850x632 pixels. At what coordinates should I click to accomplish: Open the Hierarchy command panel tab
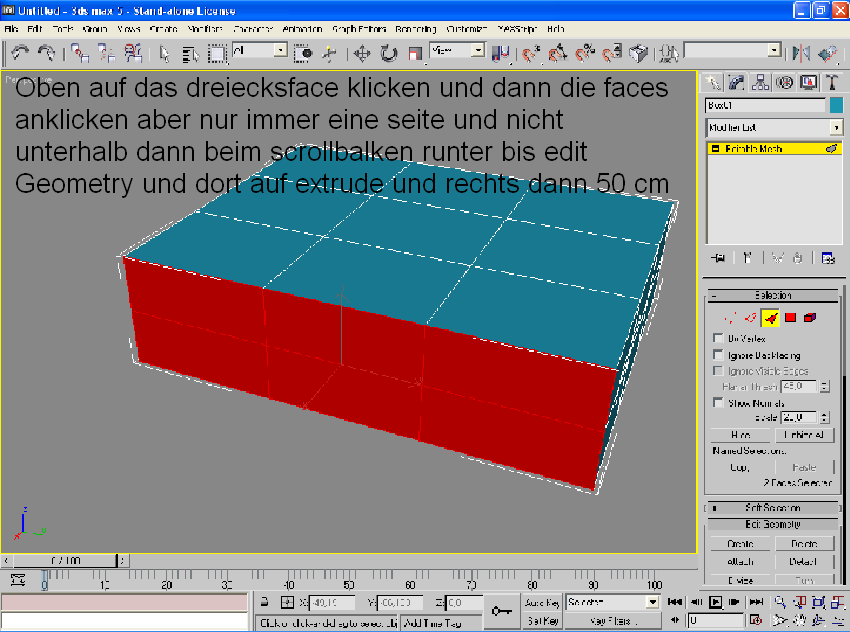point(761,82)
